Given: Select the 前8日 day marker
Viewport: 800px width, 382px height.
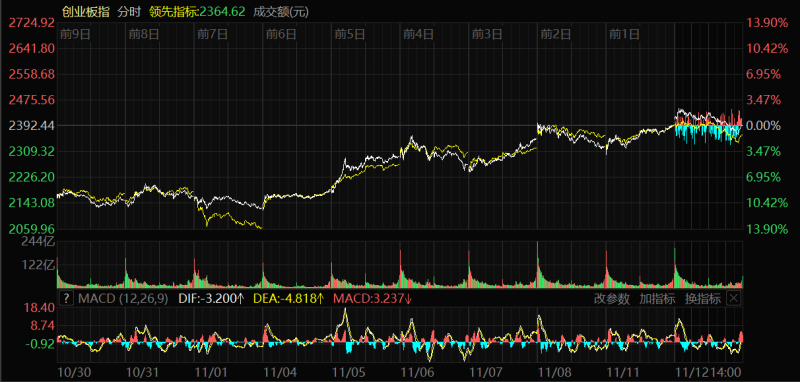Looking at the screenshot, I should click(144, 34).
